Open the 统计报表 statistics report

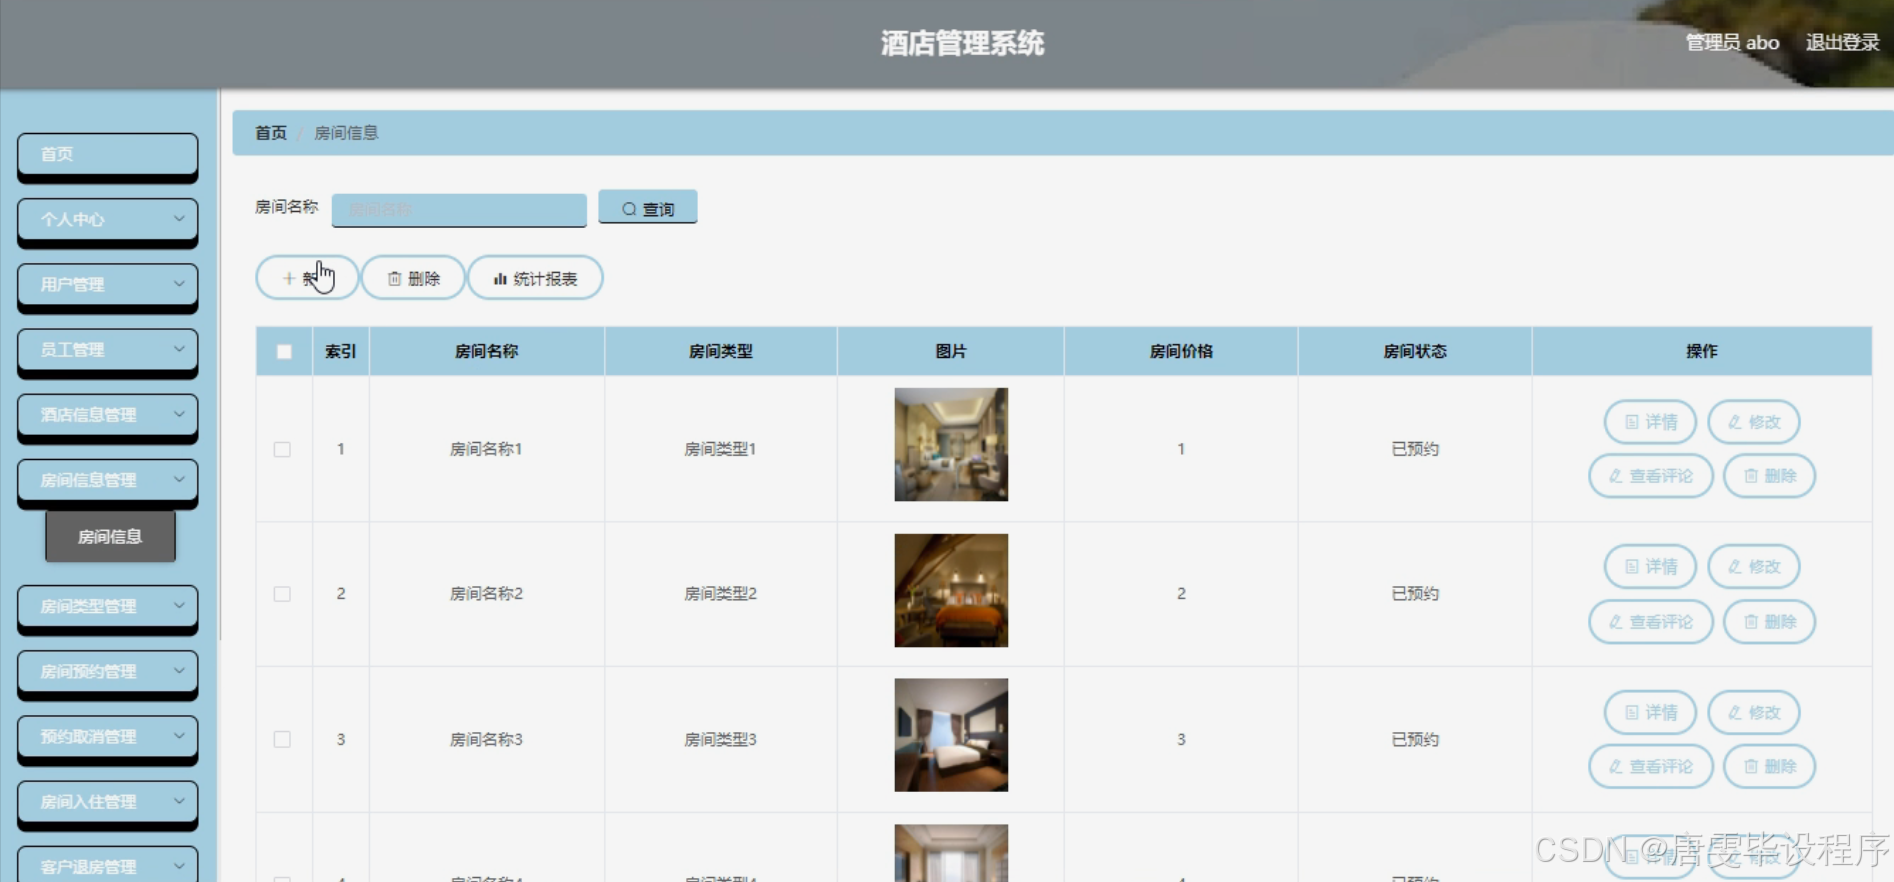click(535, 278)
